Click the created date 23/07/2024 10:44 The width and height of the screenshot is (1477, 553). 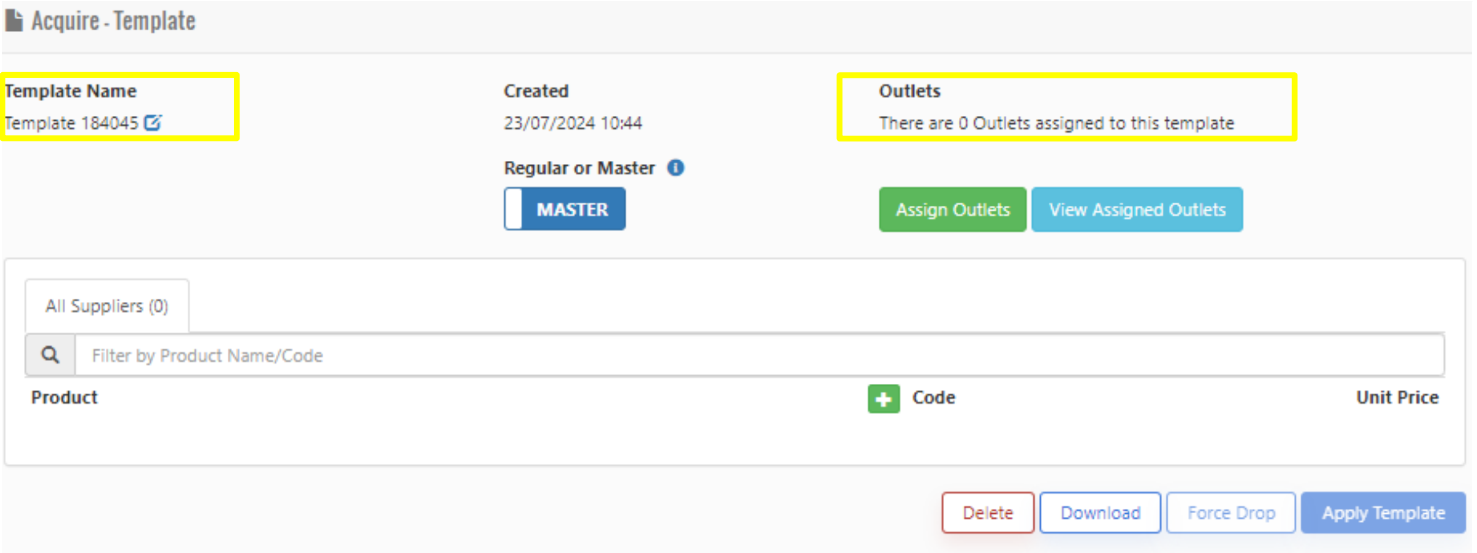click(573, 123)
